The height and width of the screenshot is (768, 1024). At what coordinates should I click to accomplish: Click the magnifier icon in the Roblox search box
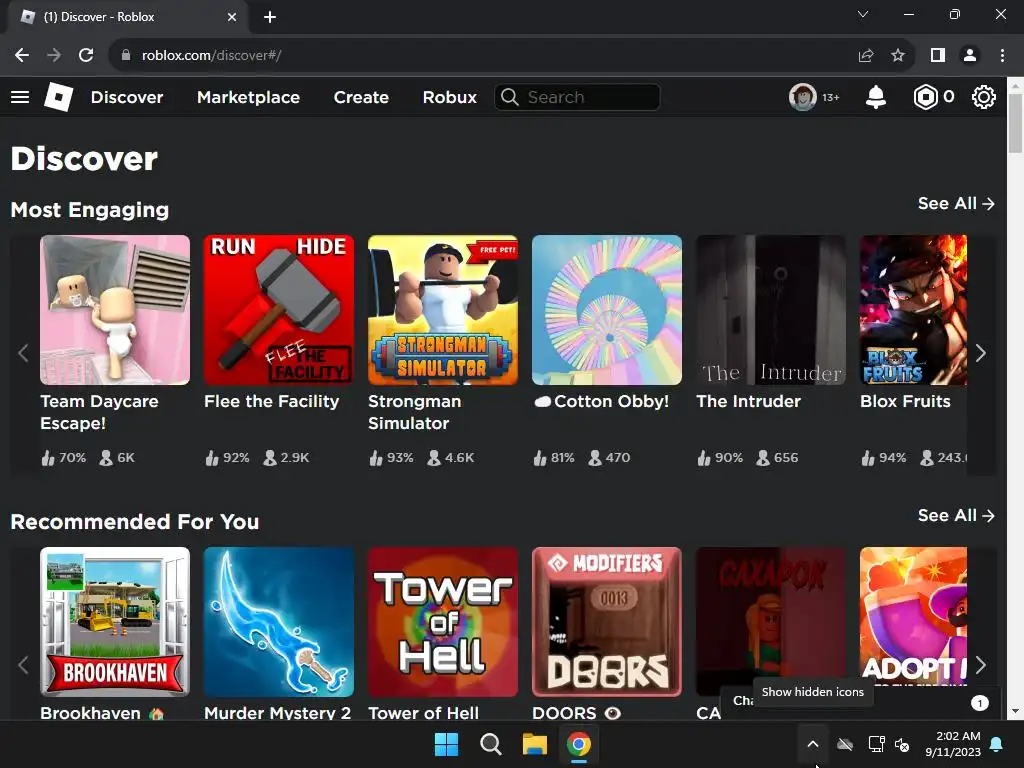509,97
